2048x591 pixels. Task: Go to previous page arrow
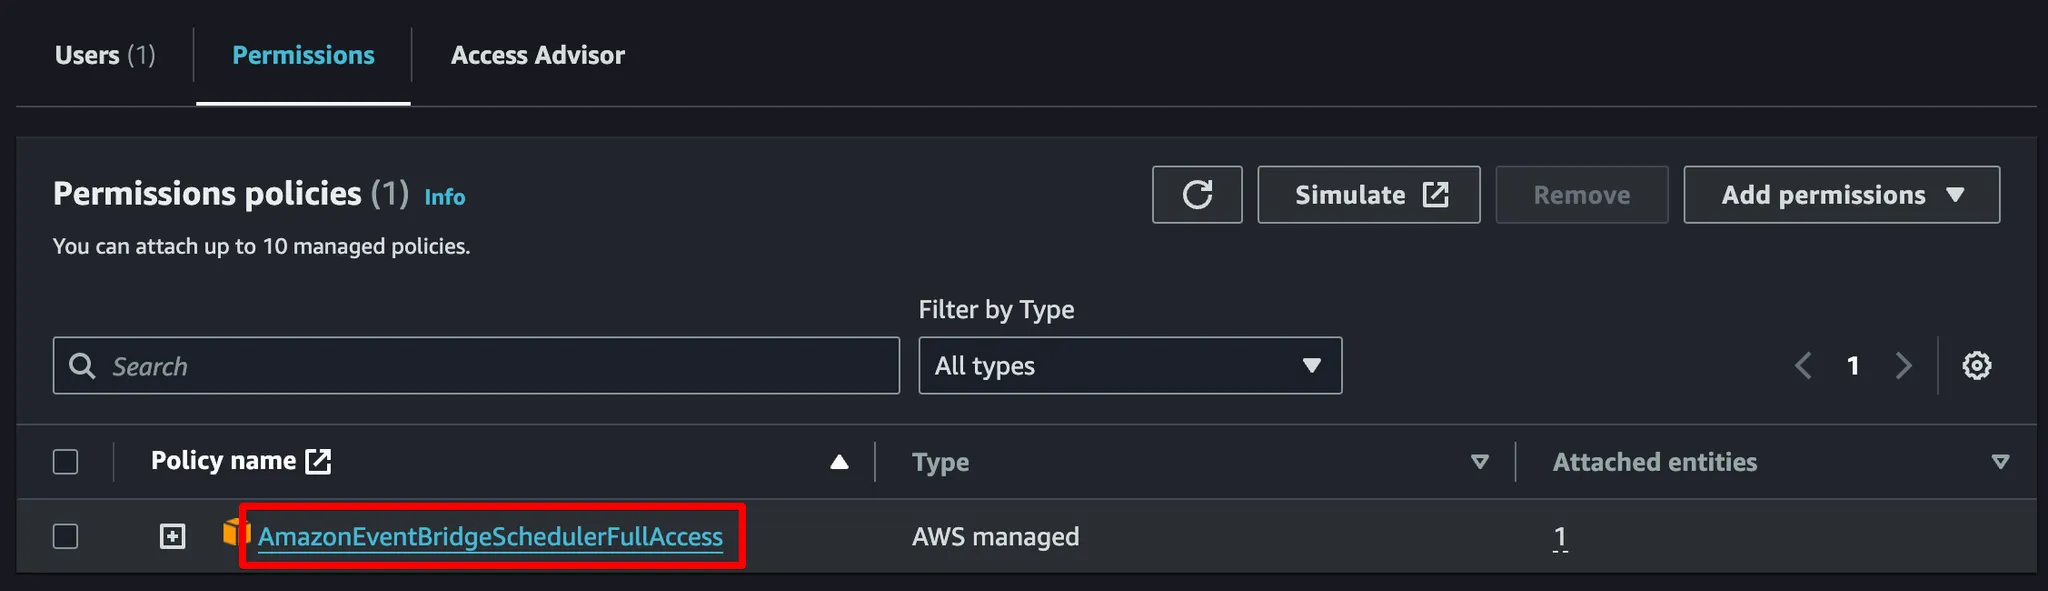(x=1803, y=366)
